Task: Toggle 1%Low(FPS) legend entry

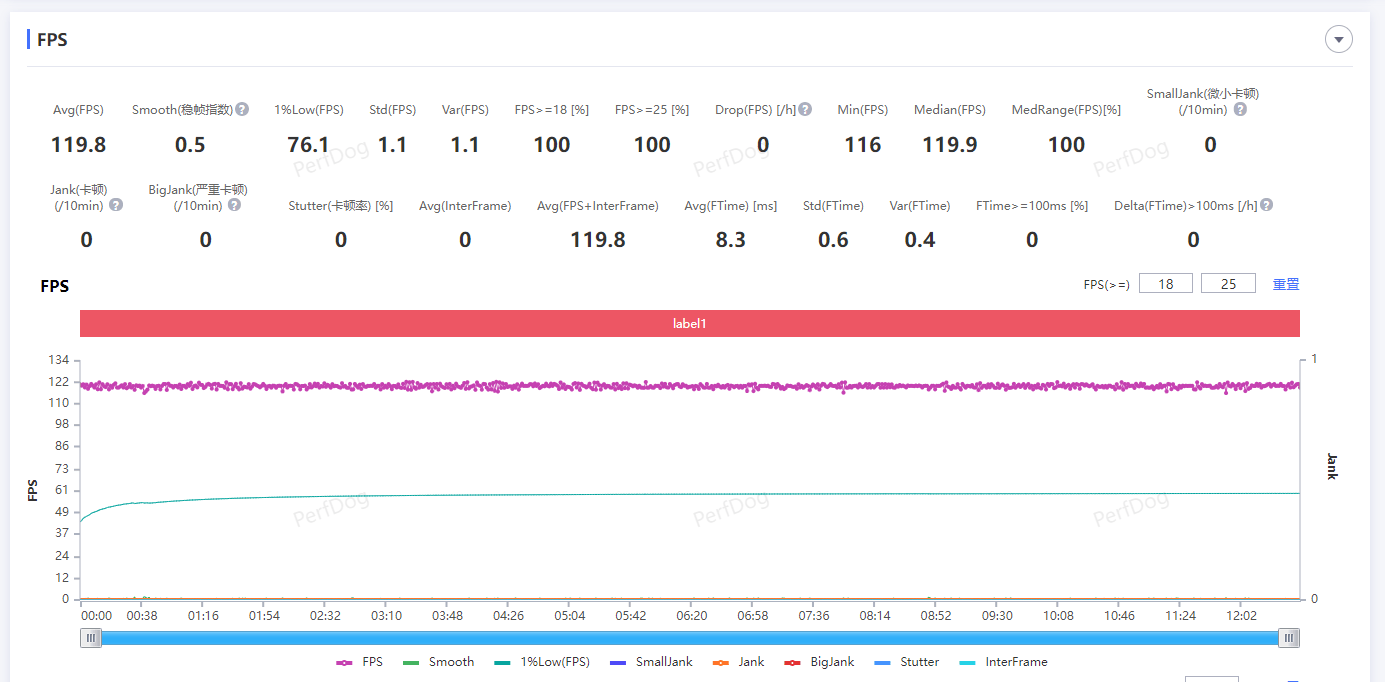Action: [x=541, y=662]
